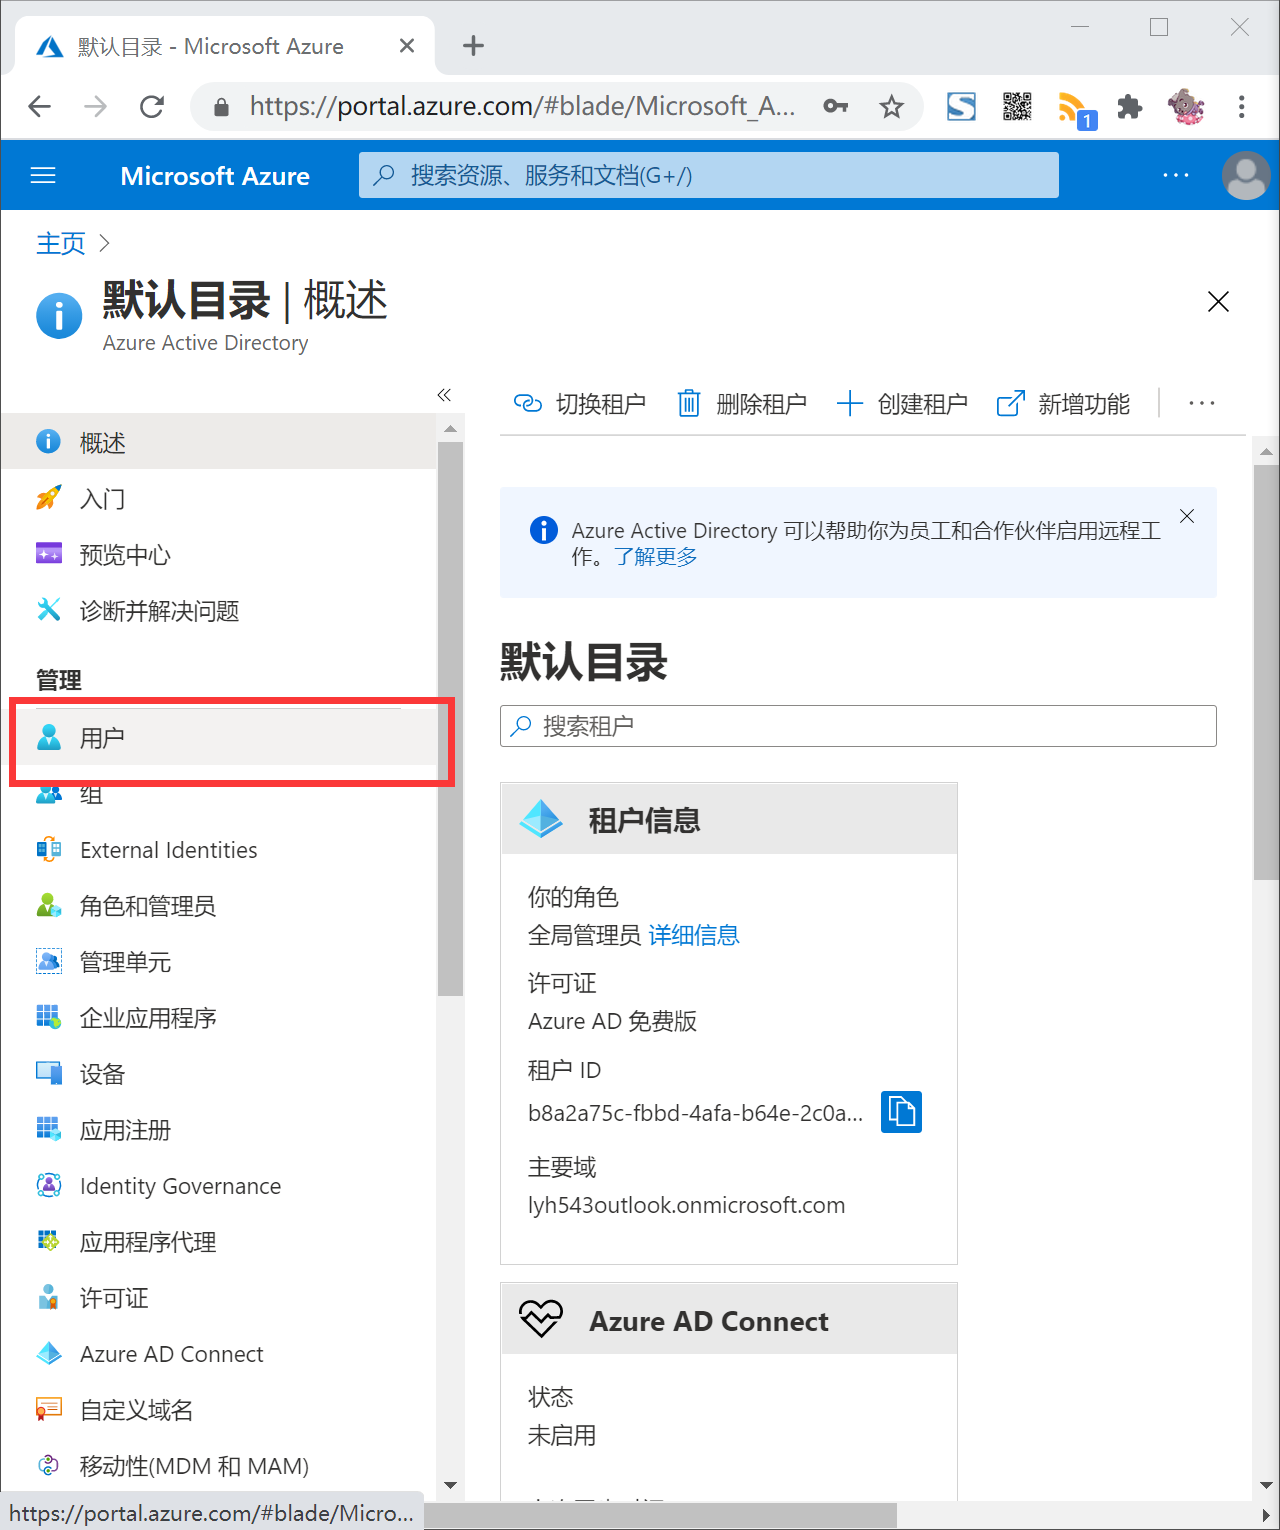Open External Identities menu item

click(x=219, y=850)
